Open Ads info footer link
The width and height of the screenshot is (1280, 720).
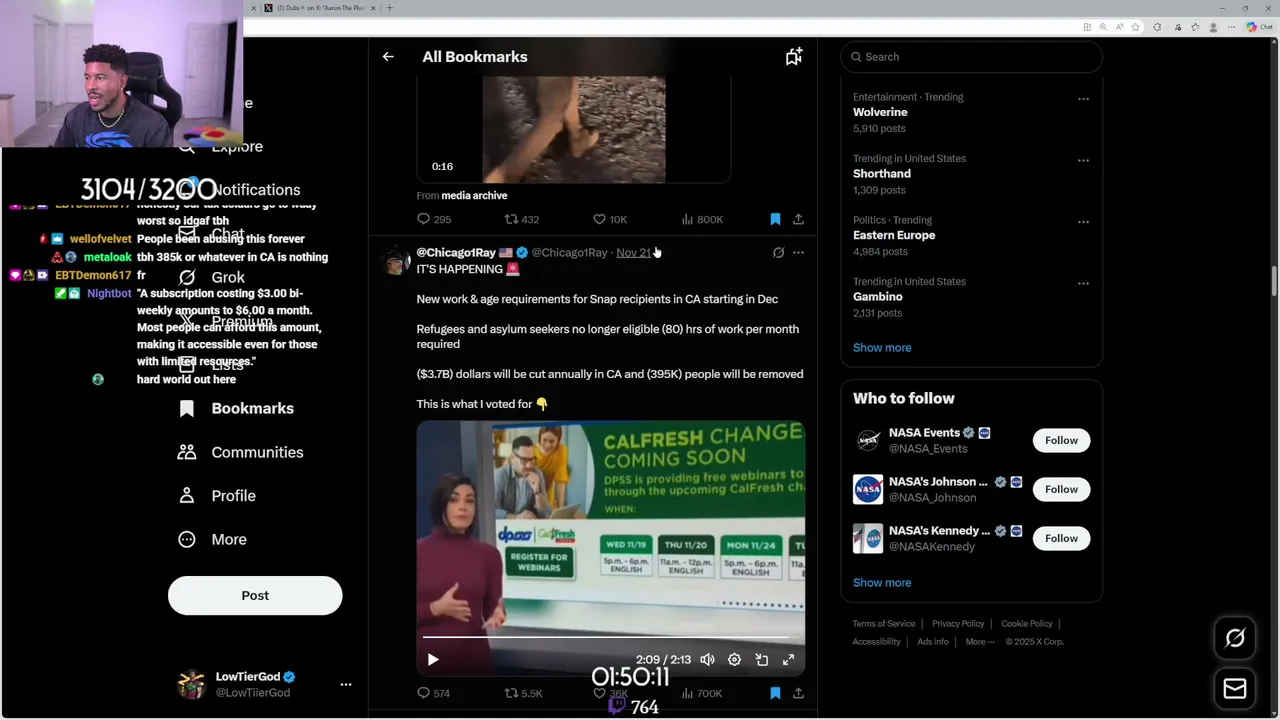click(x=933, y=642)
